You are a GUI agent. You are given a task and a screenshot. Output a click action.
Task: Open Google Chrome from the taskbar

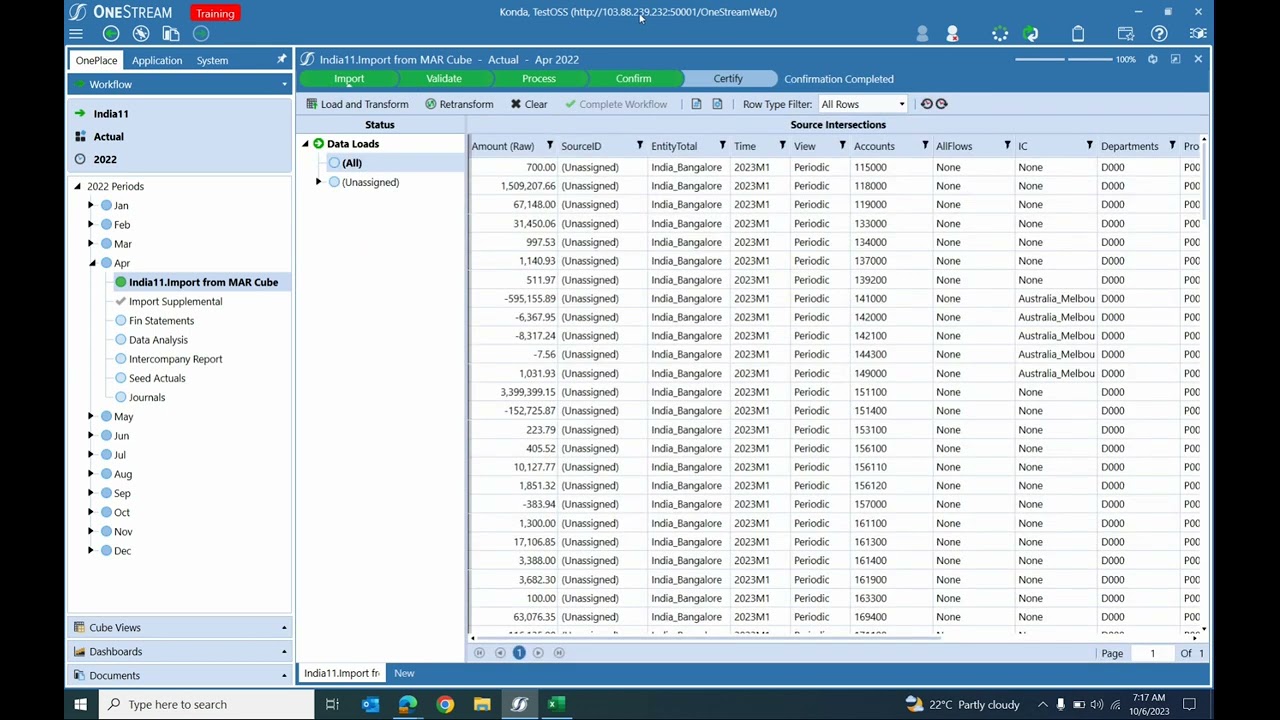tap(445, 704)
